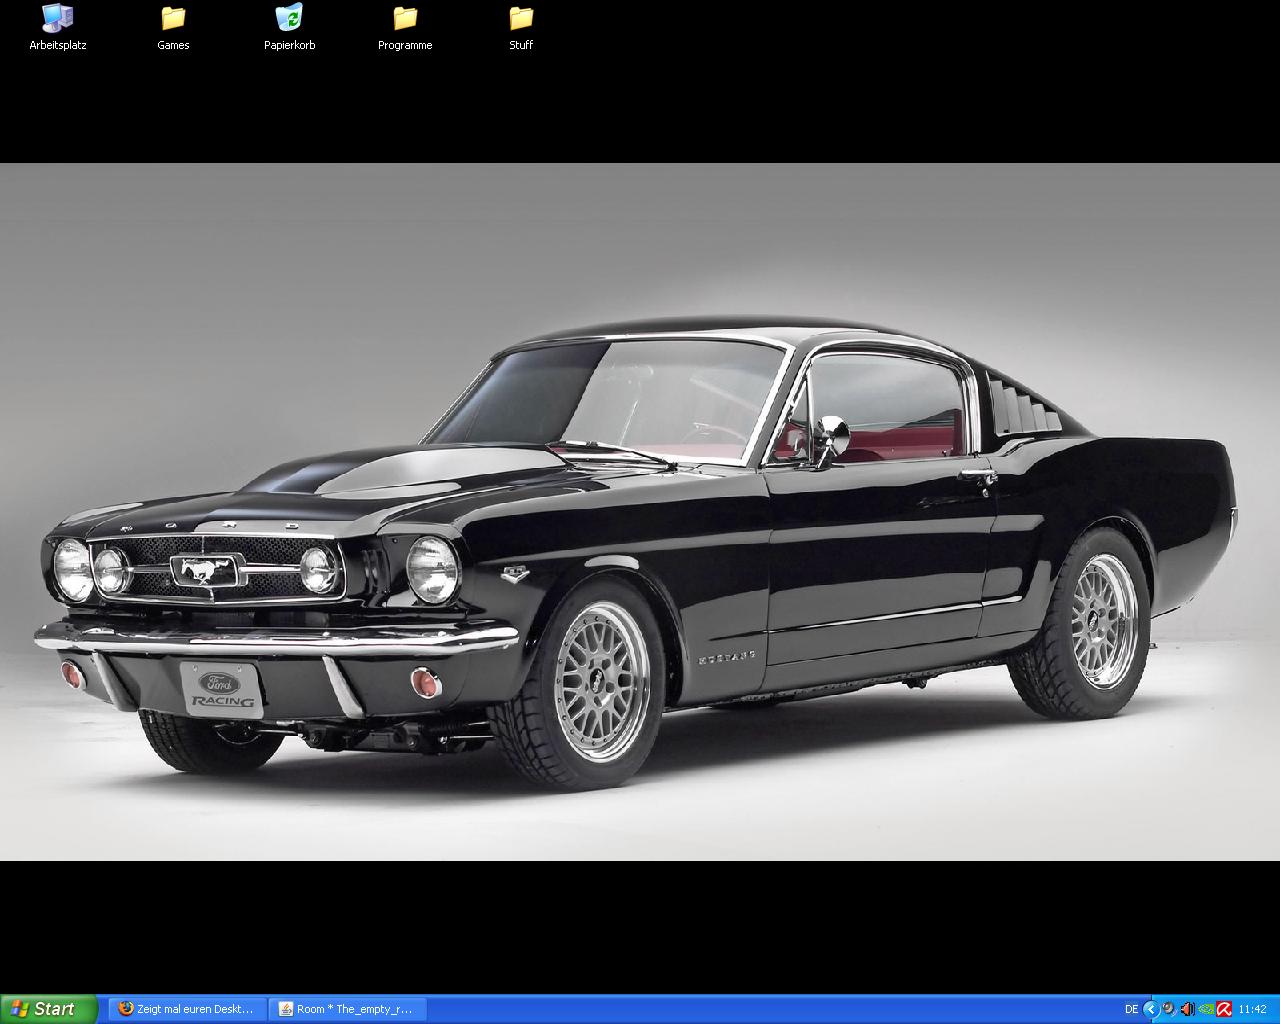Open the NVIDIA tray icon

coord(1206,1009)
